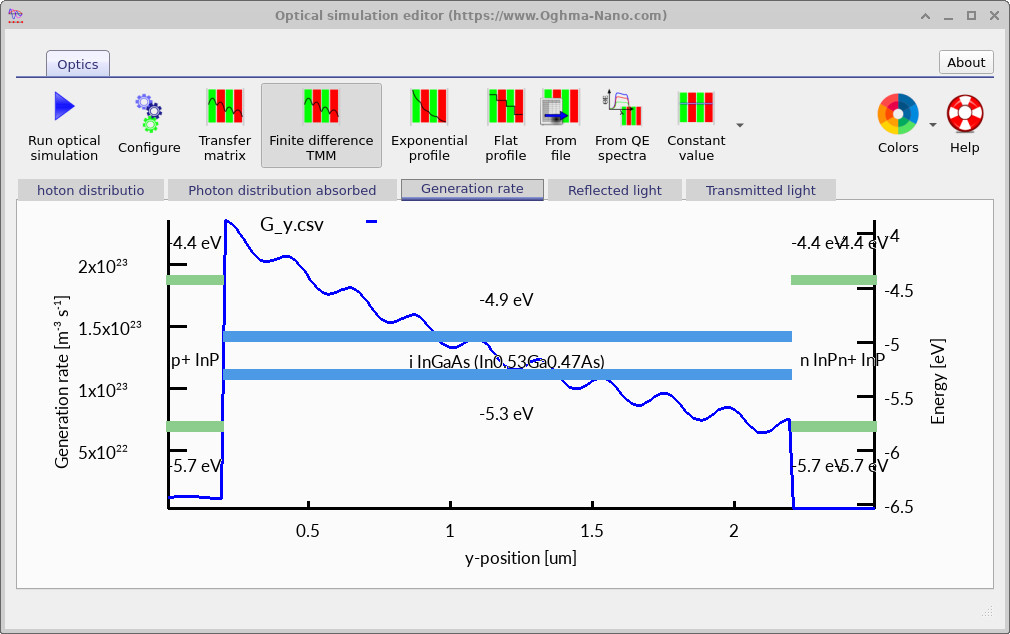Click the p+ InP layer label
Viewport: 1010px width, 634px height.
tap(195, 360)
